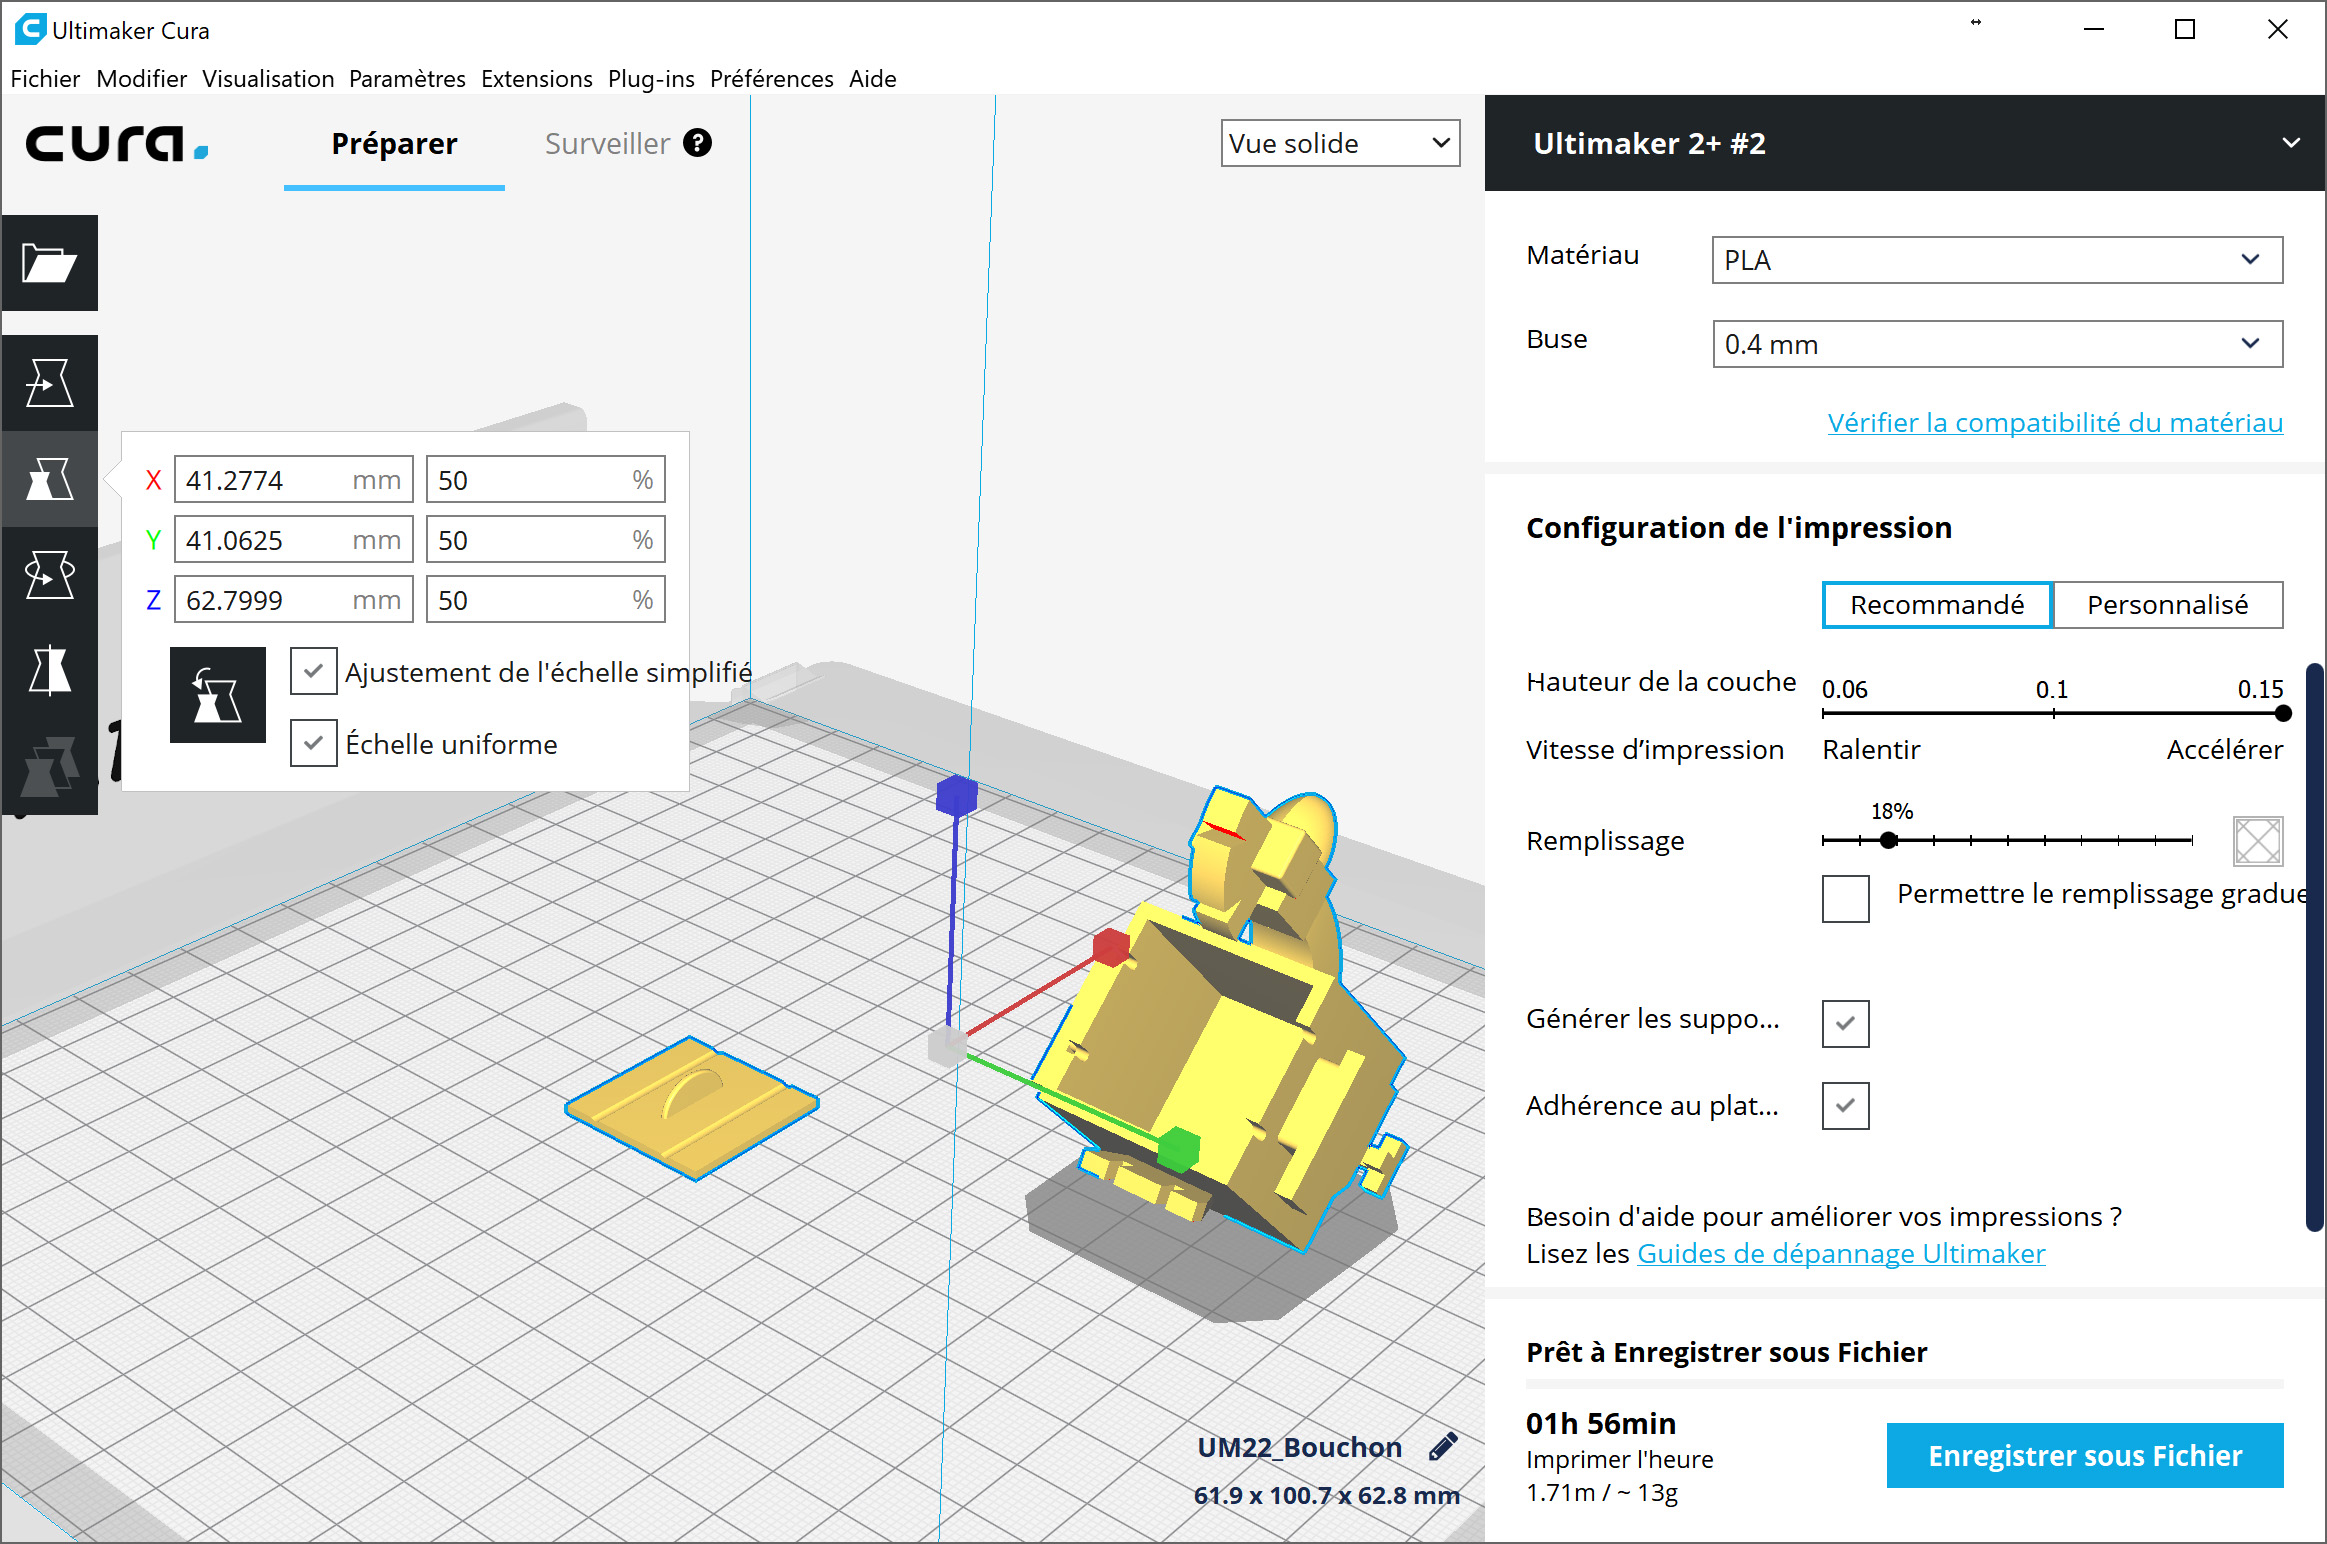Select the flat yellow plate model
Viewport: 2327px width, 1544px height.
[x=692, y=1107]
